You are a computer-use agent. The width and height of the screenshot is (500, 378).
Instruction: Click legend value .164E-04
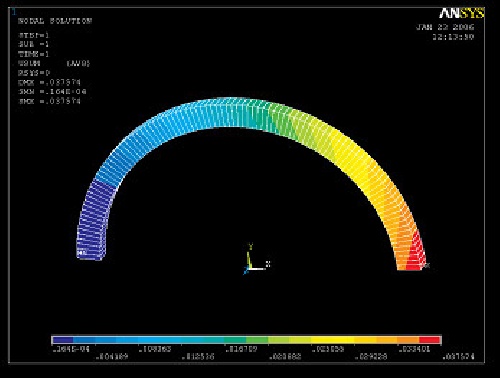click(x=71, y=349)
